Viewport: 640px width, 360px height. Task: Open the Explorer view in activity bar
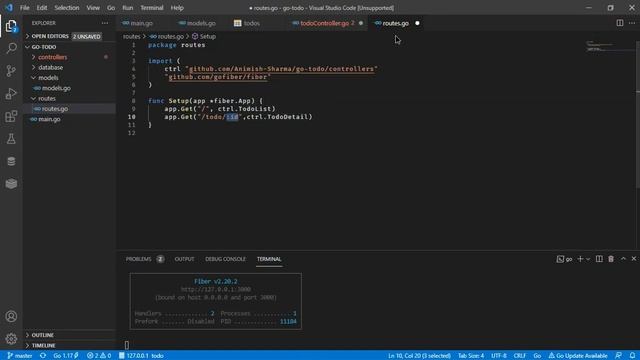click(11, 26)
